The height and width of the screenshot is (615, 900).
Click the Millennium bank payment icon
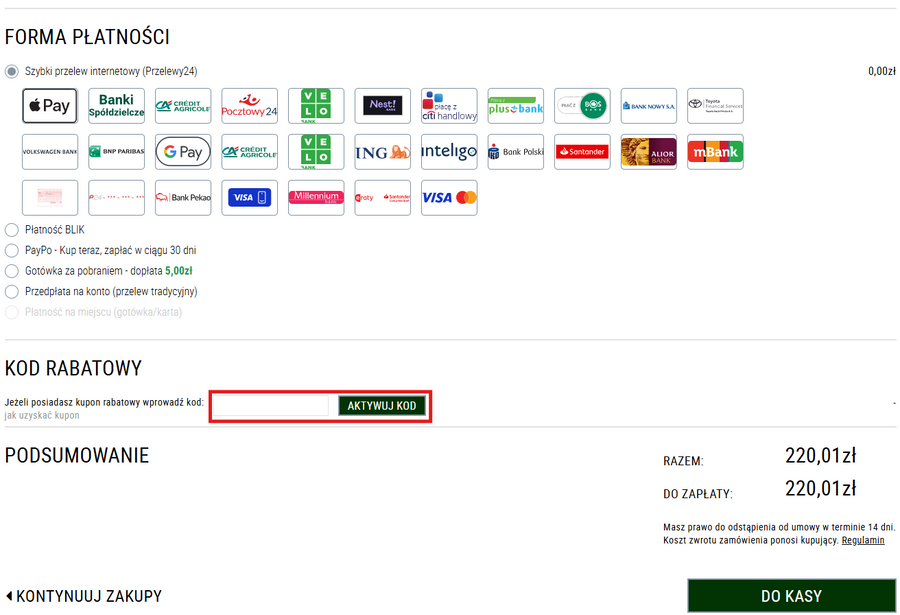(x=316, y=198)
